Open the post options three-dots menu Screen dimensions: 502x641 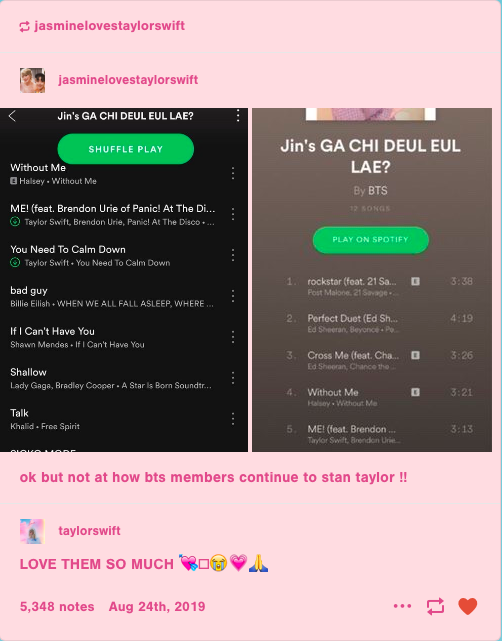[x=402, y=606]
